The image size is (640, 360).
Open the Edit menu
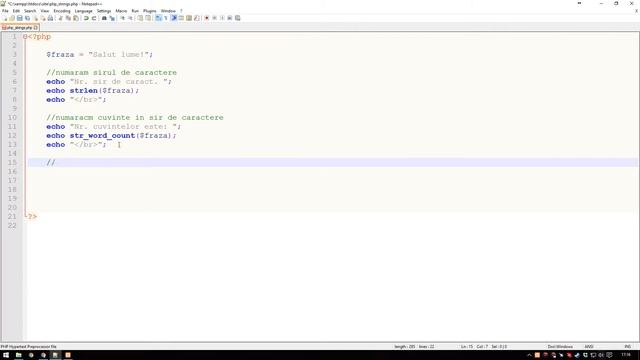16,11
